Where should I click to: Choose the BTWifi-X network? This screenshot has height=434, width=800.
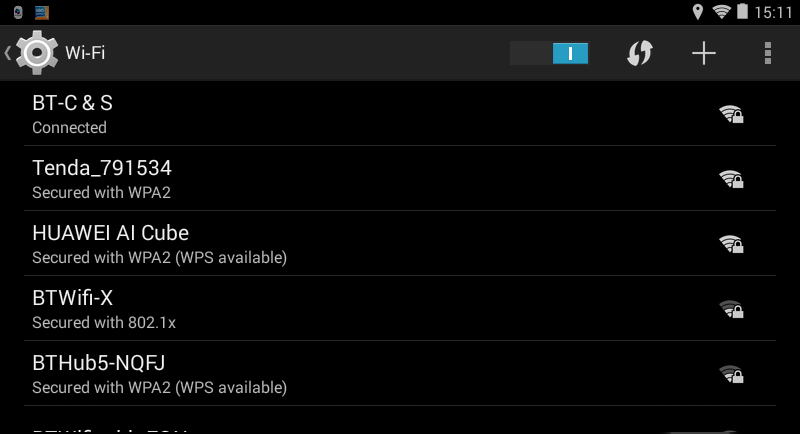point(300,308)
